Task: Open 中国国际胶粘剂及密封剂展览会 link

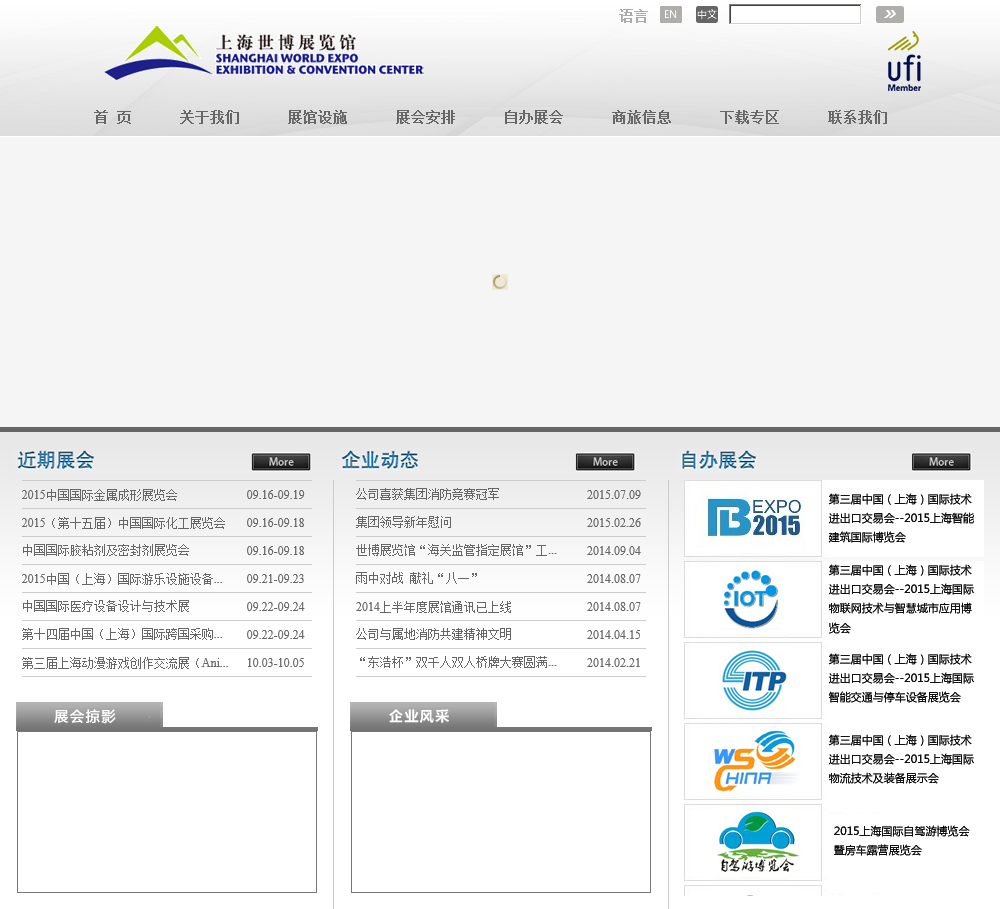Action: click(x=106, y=551)
